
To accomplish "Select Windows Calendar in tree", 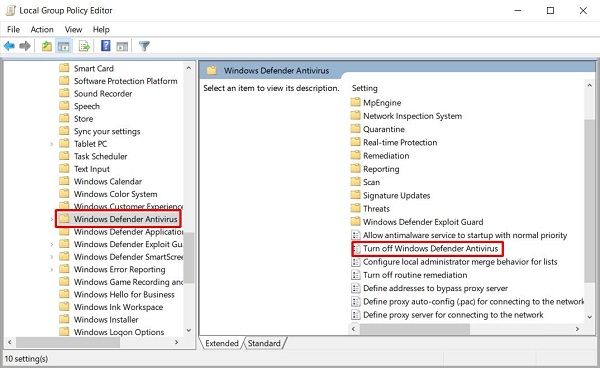I will [108, 181].
